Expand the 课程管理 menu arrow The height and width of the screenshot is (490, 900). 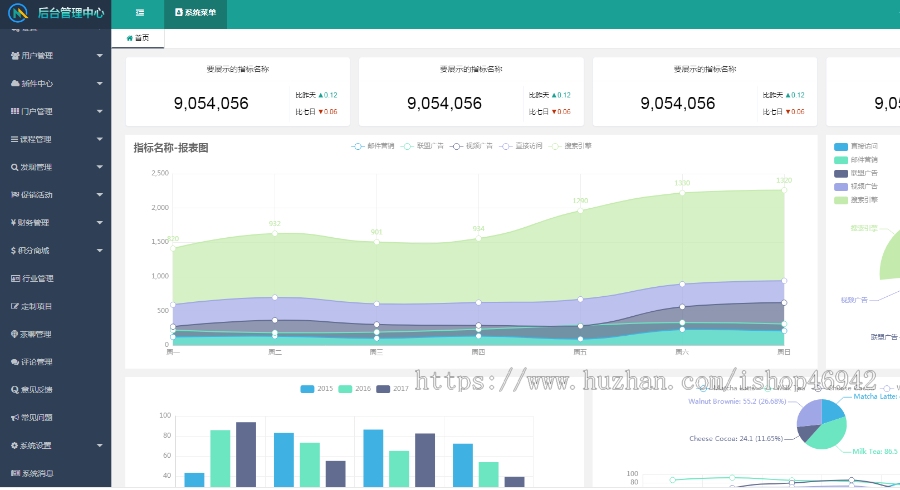[x=99, y=139]
